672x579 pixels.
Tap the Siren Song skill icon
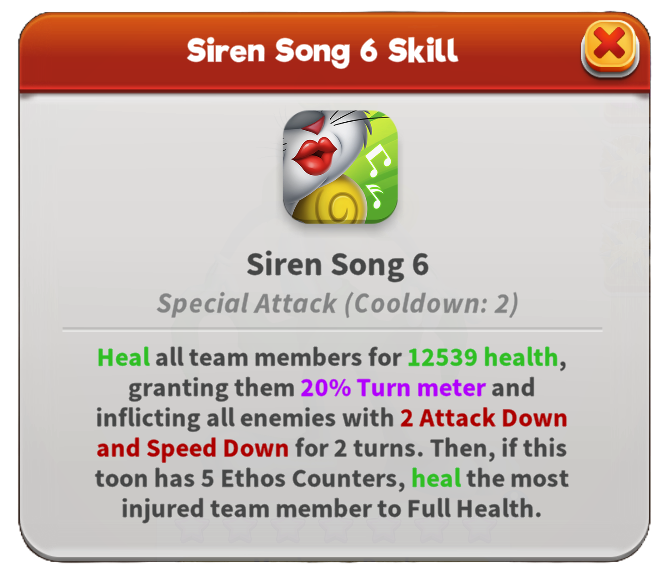340,167
